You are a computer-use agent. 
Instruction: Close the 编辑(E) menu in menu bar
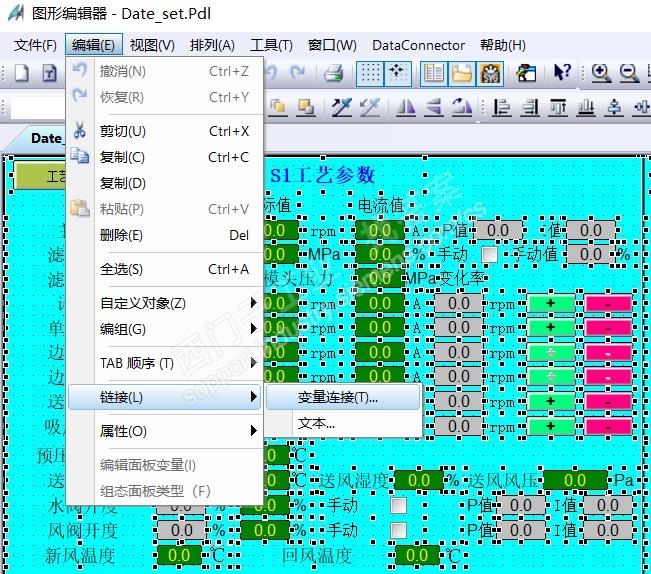[x=93, y=45]
